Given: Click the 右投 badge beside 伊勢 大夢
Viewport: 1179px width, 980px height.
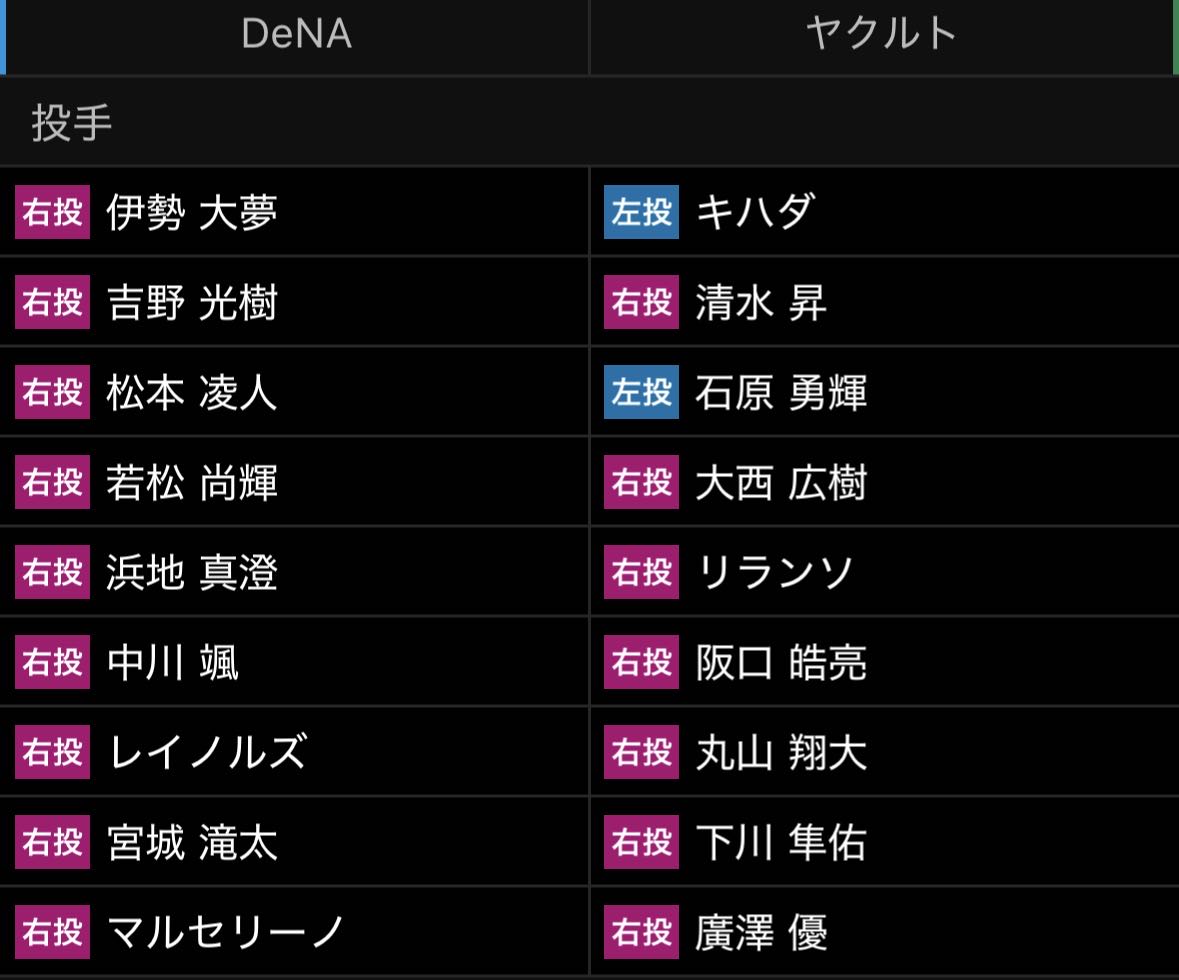Looking at the screenshot, I should click(53, 212).
